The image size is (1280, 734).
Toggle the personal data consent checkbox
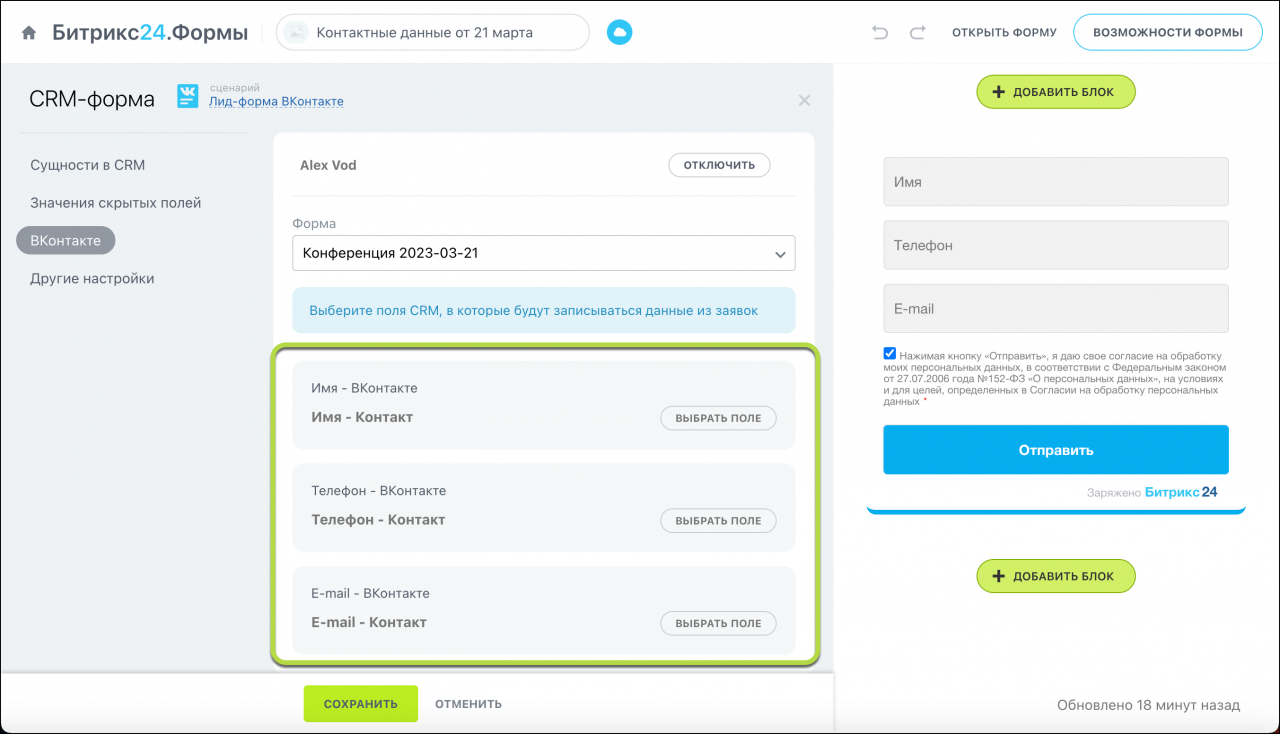890,353
